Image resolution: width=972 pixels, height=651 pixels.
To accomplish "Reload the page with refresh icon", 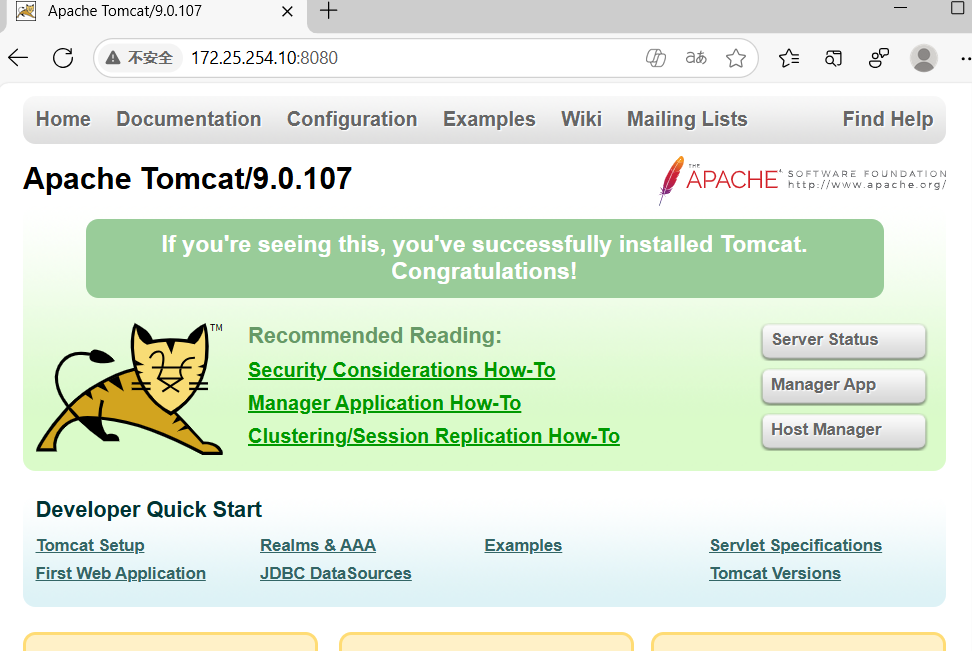I will [x=63, y=58].
